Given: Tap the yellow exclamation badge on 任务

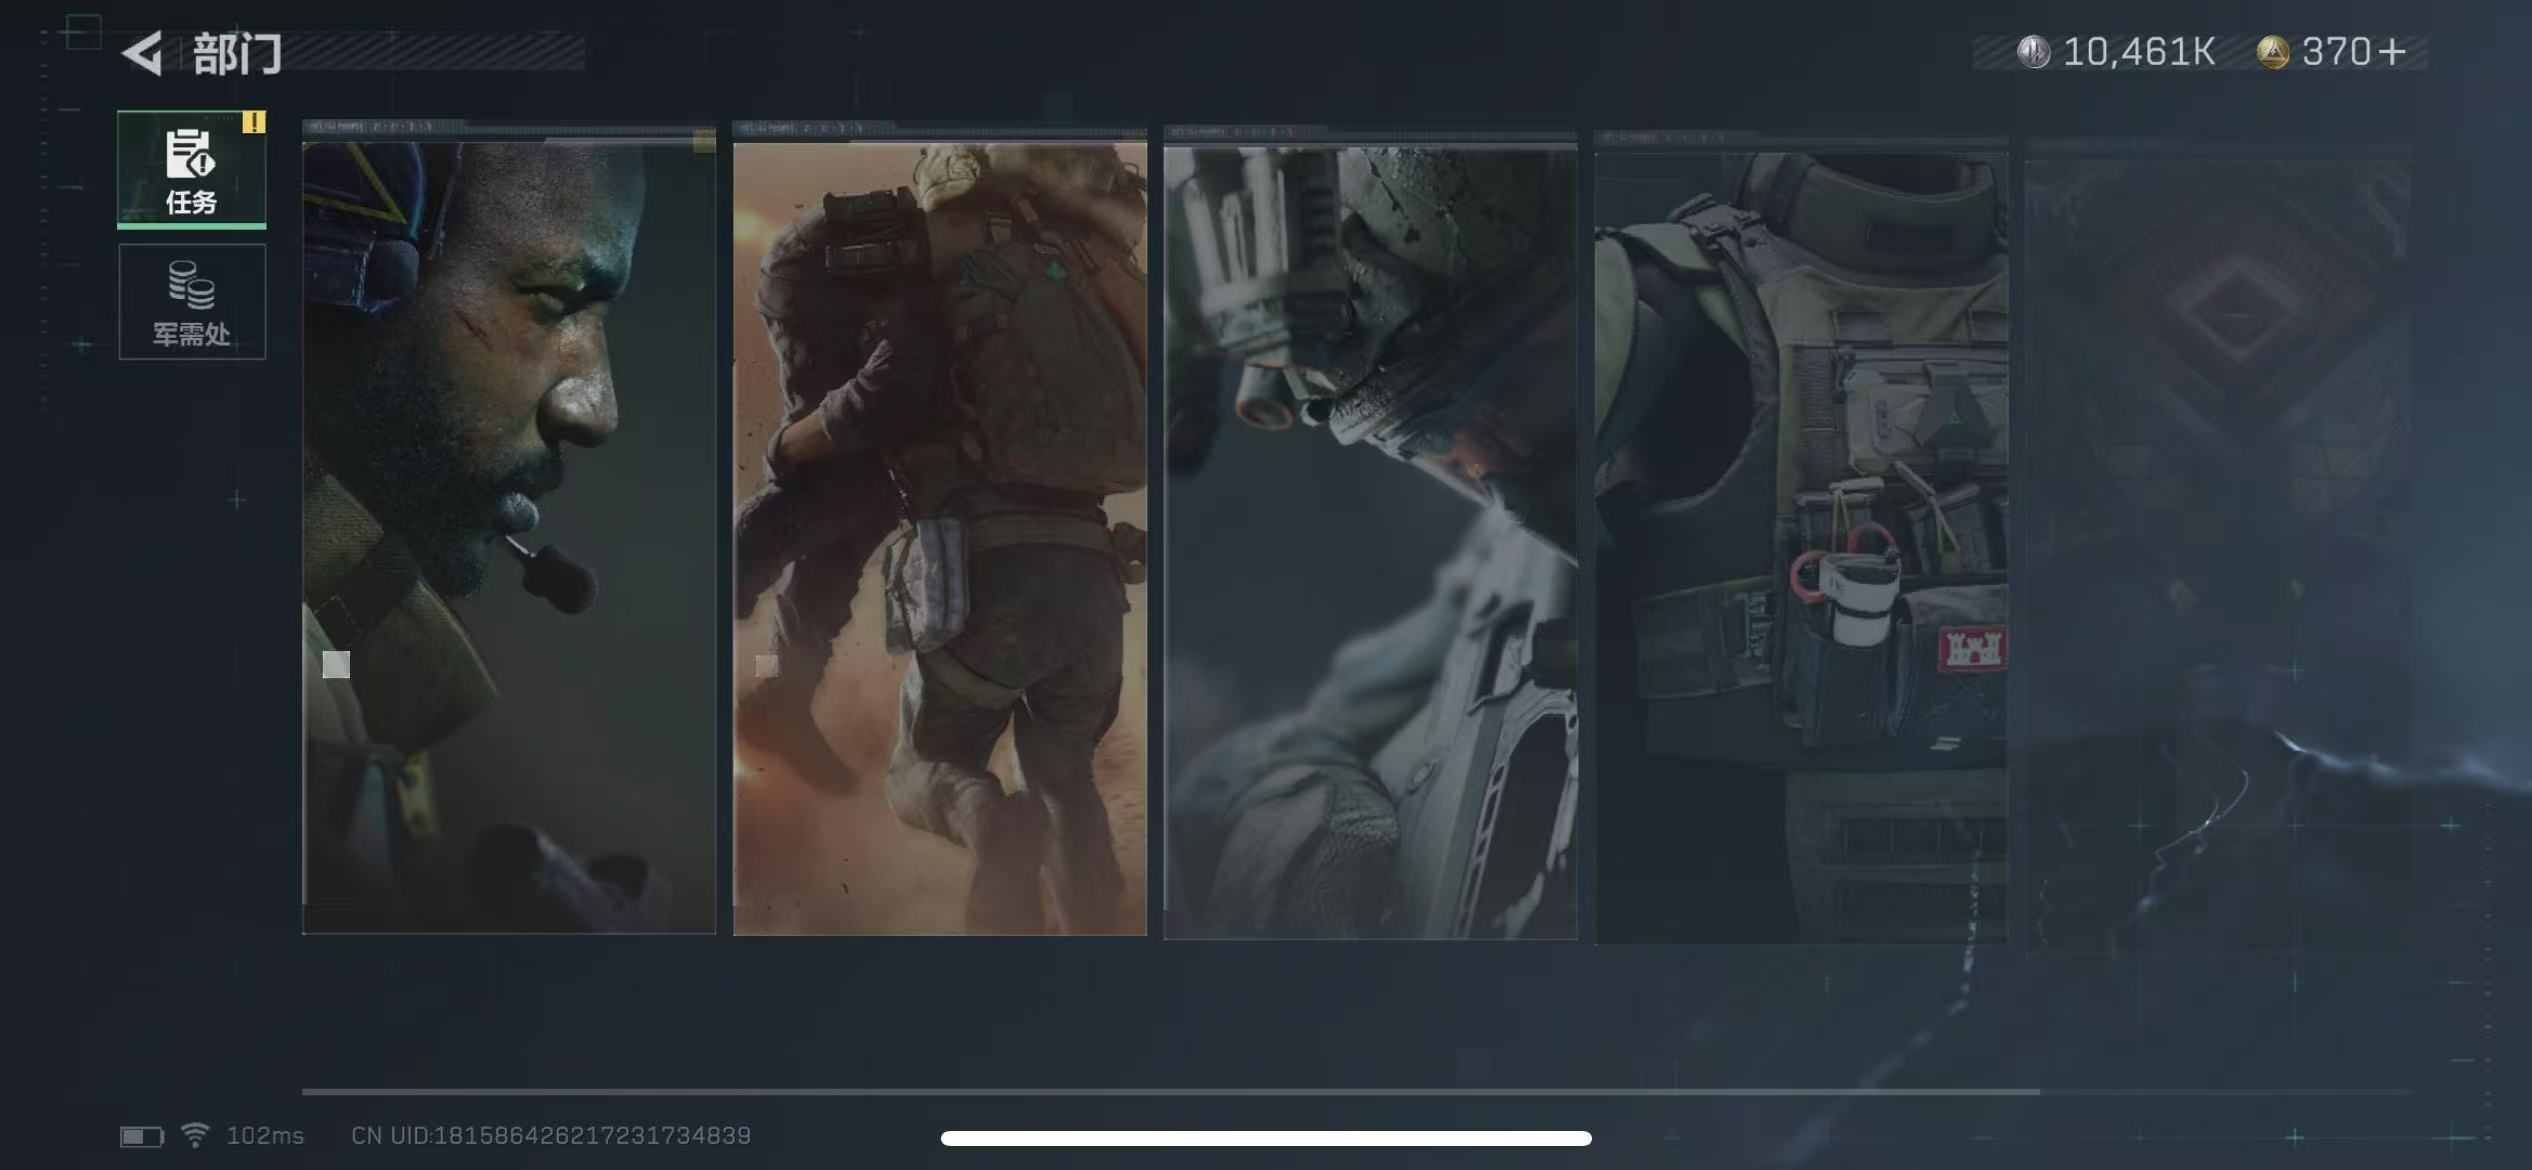Looking at the screenshot, I should click(254, 122).
